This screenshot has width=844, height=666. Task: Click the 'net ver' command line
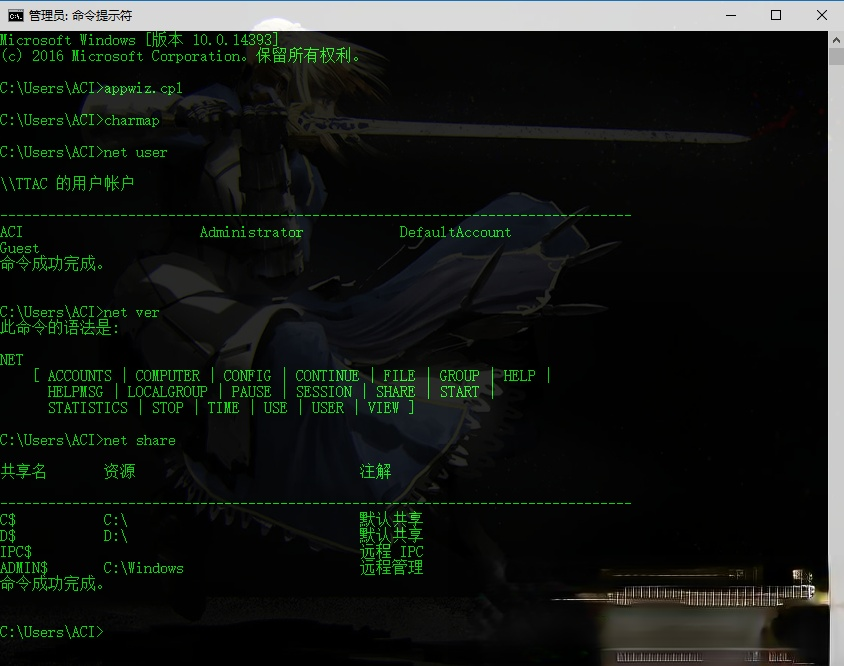click(x=80, y=312)
